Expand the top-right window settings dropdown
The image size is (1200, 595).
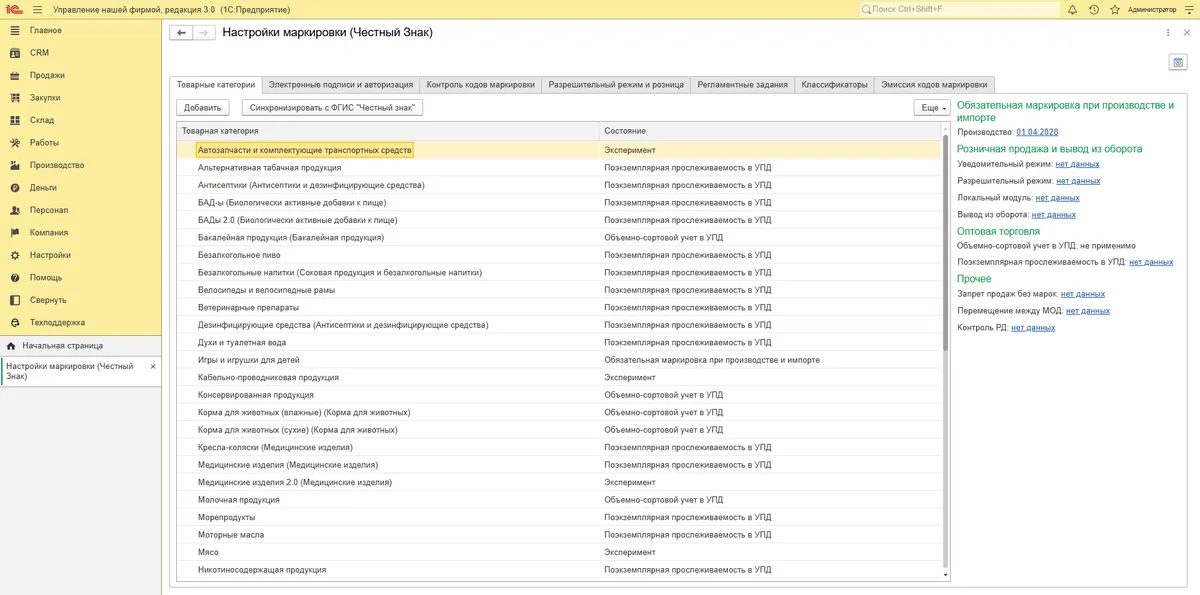pos(1188,9)
